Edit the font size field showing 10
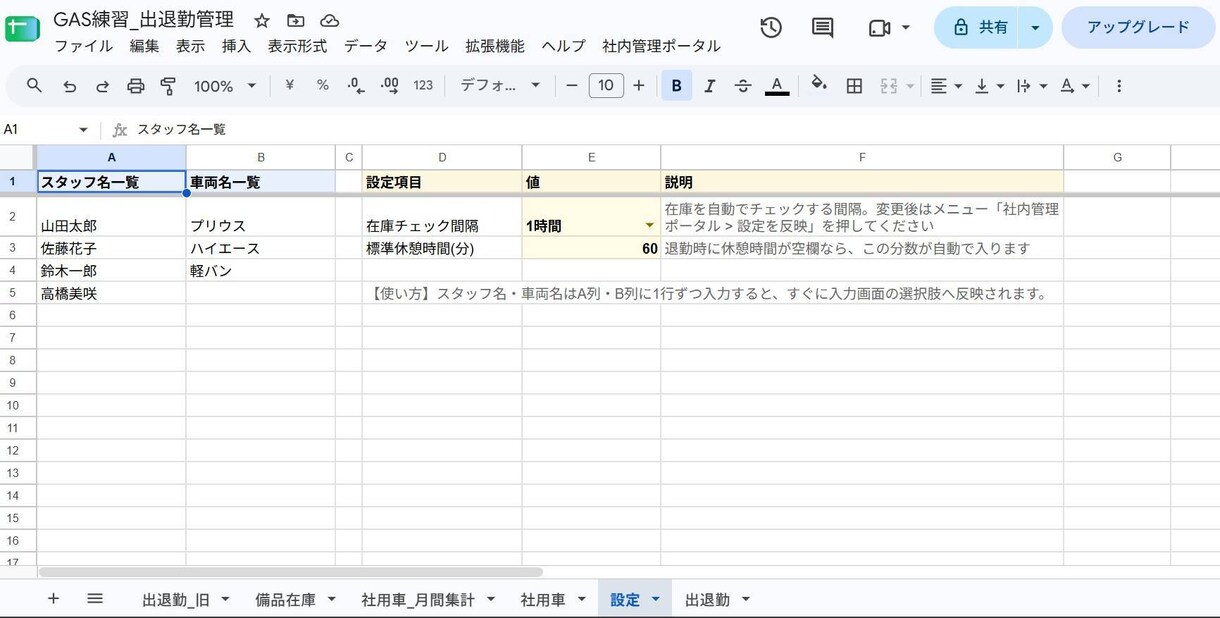This screenshot has width=1220, height=618. 606,86
